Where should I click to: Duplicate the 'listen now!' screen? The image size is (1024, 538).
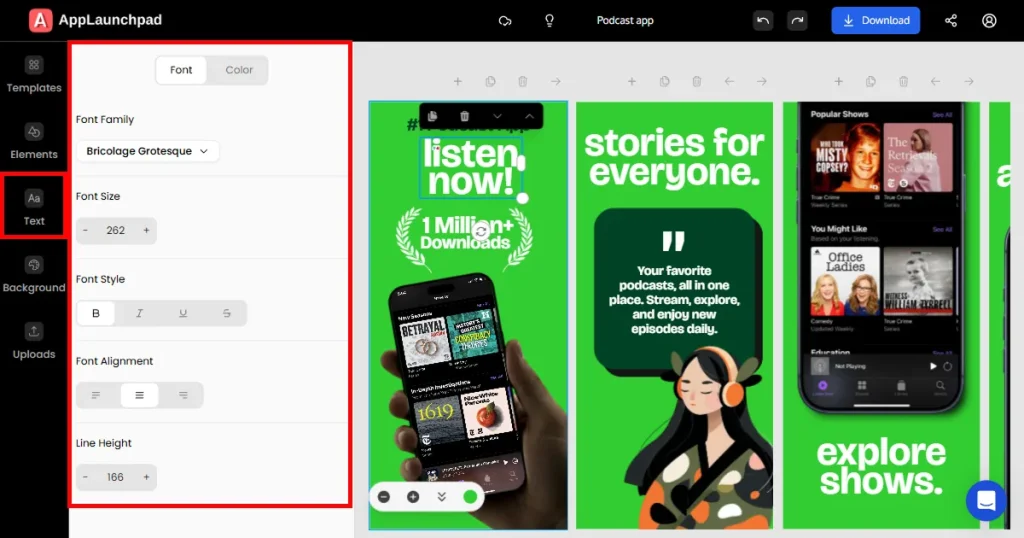tap(490, 82)
